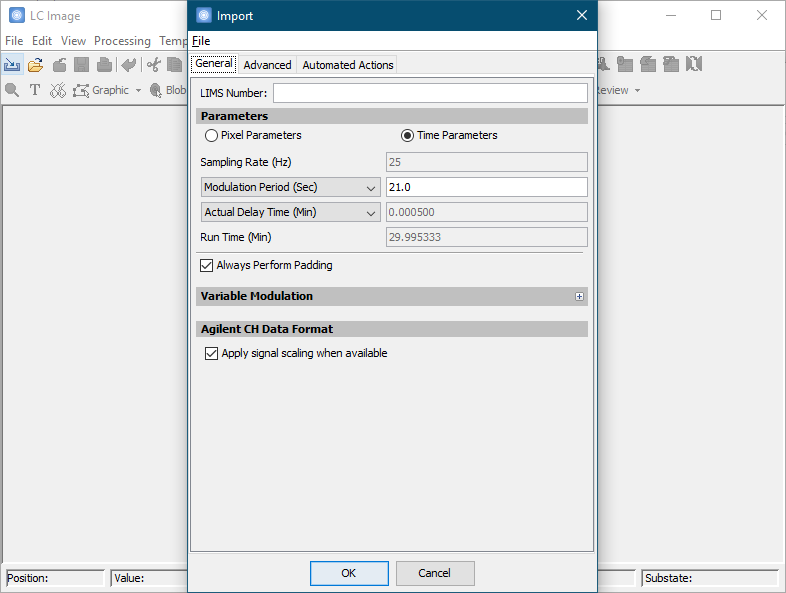Maximize the LC Image window
786x593 pixels.
pos(716,15)
